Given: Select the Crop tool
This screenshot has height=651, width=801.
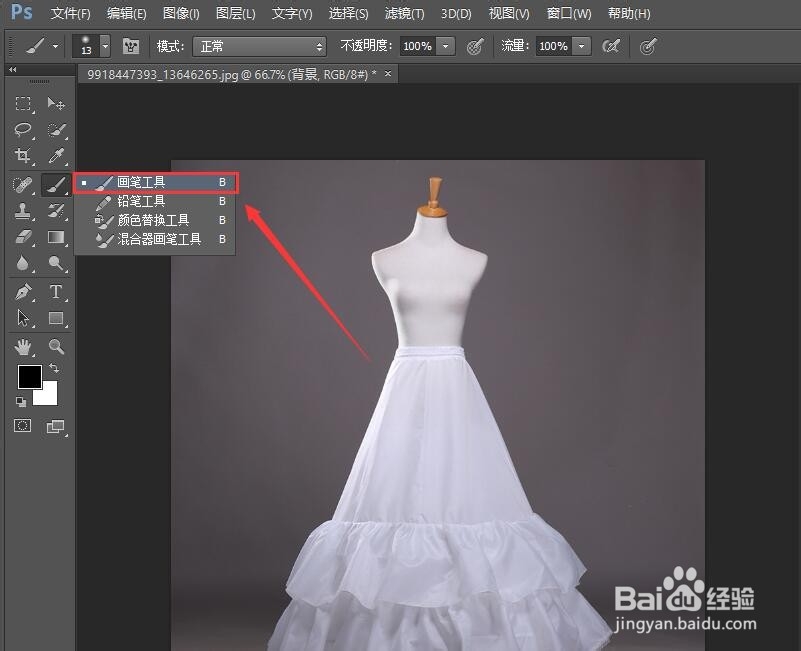Looking at the screenshot, I should (23, 155).
